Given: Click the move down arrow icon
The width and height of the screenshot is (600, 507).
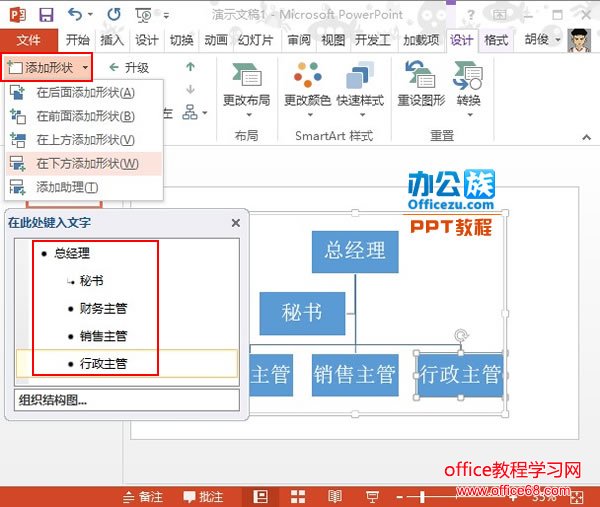Looking at the screenshot, I should (190, 90).
